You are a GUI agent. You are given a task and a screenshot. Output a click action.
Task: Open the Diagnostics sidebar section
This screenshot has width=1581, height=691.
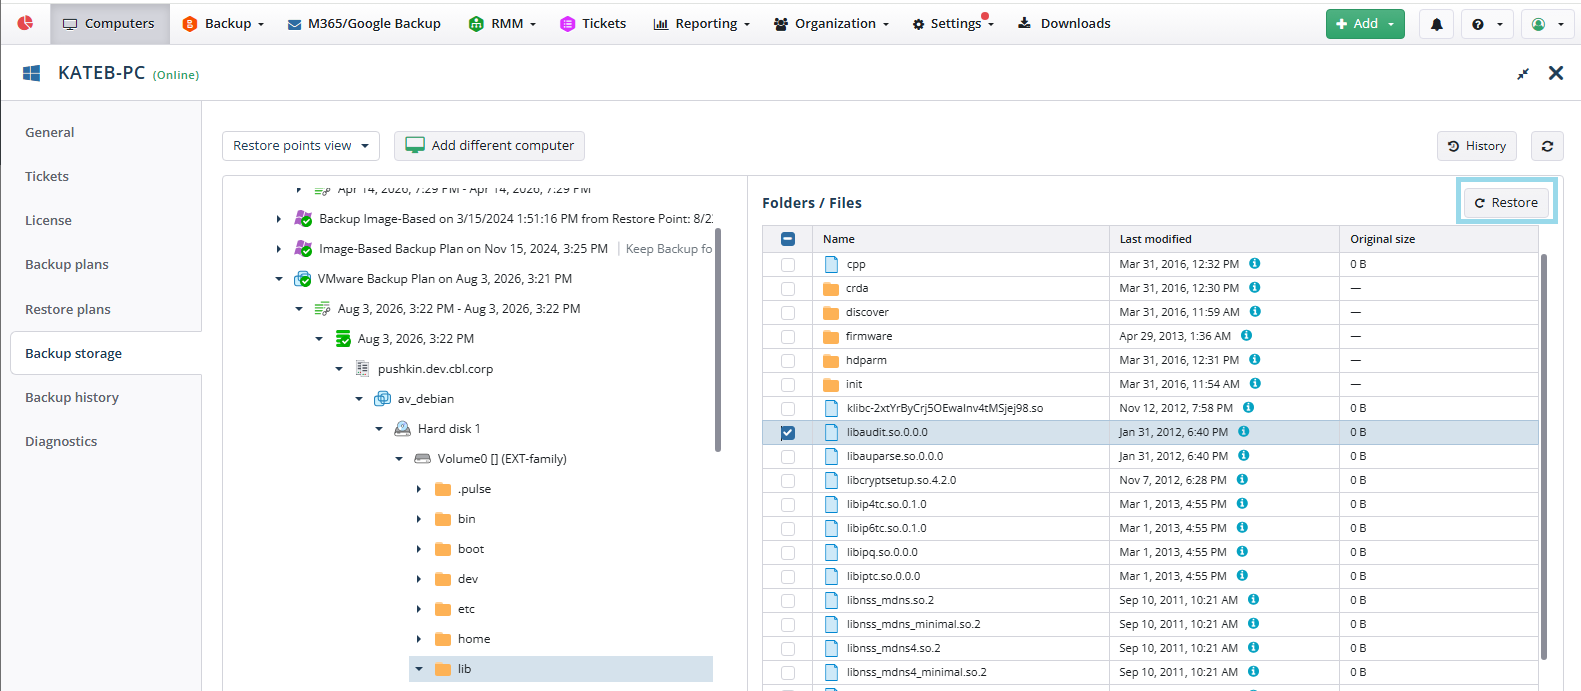pyautogui.click(x=61, y=442)
